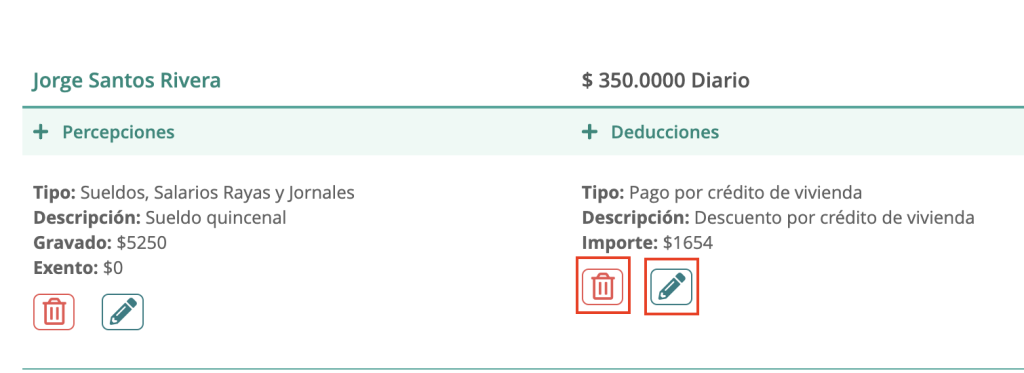Select the Sueldo quincenal description line
Image resolution: width=1024 pixels, height=373 pixels.
pos(160,218)
